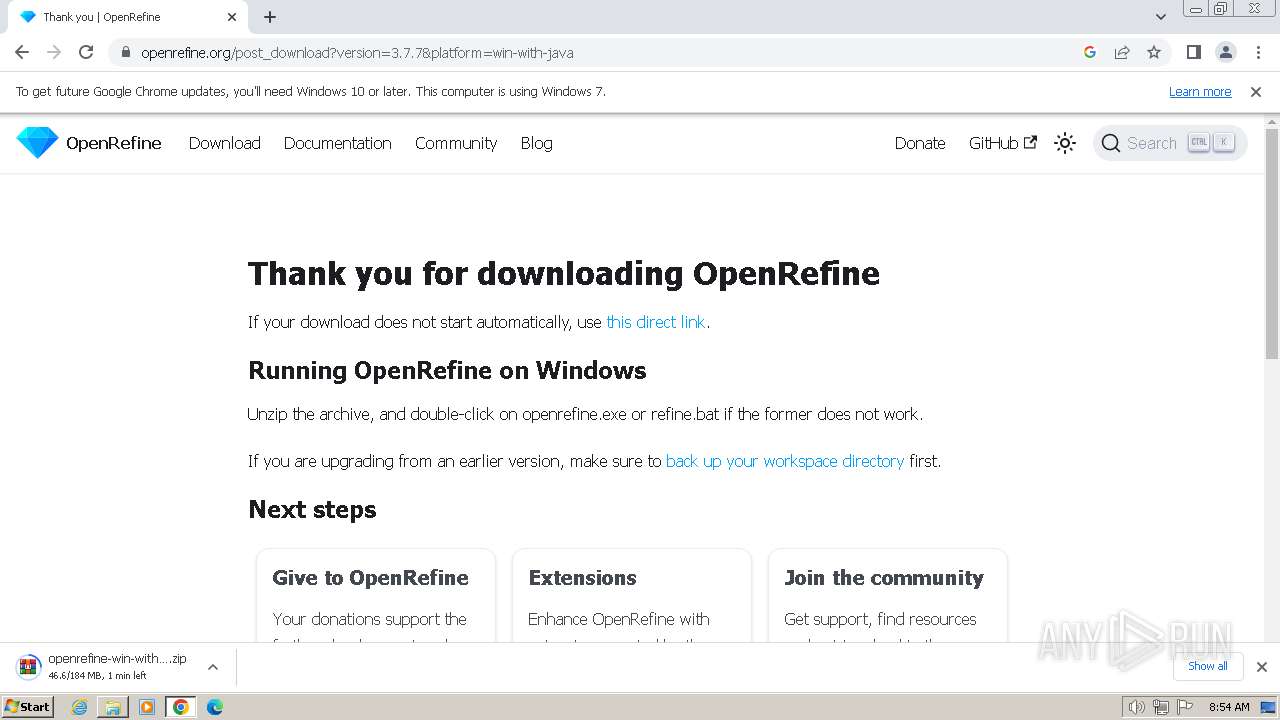The height and width of the screenshot is (720, 1280).
Task: Open the Documentation menu item
Action: click(x=337, y=143)
